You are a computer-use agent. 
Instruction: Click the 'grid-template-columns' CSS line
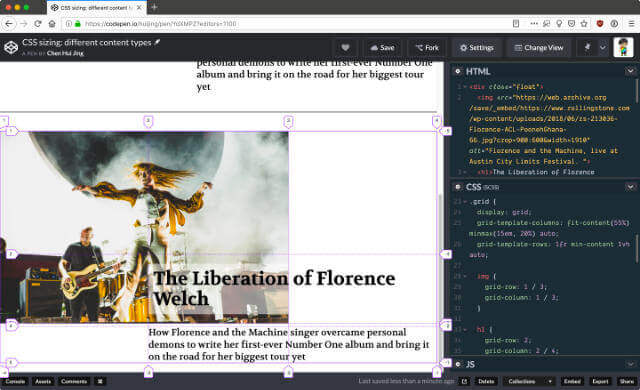click(x=549, y=228)
